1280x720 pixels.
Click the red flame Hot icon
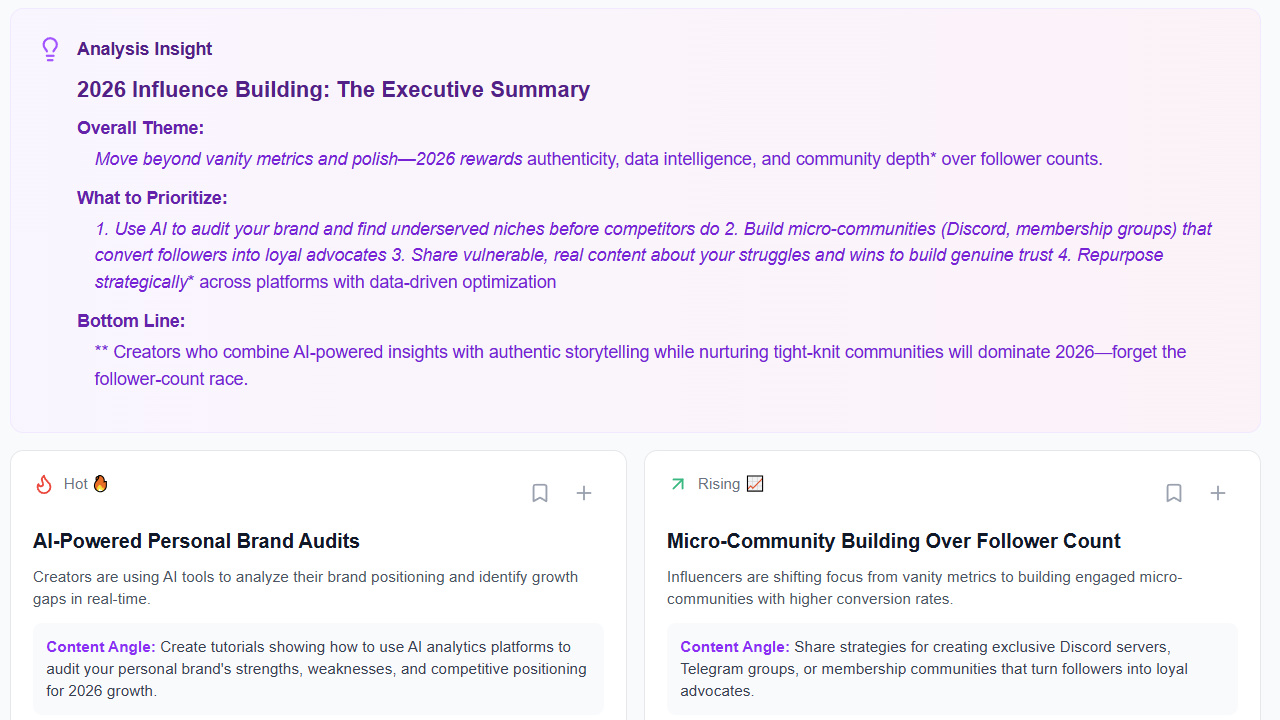coord(44,484)
